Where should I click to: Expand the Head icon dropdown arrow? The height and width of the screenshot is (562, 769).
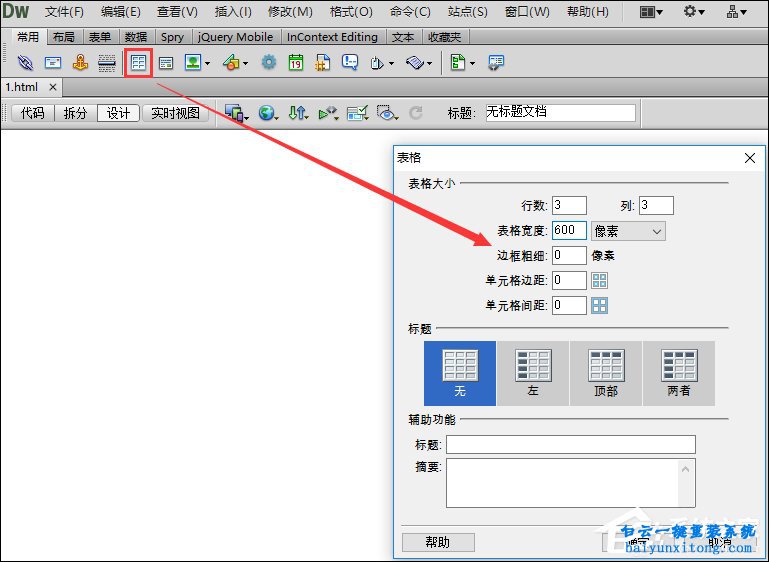pyautogui.click(x=391, y=63)
